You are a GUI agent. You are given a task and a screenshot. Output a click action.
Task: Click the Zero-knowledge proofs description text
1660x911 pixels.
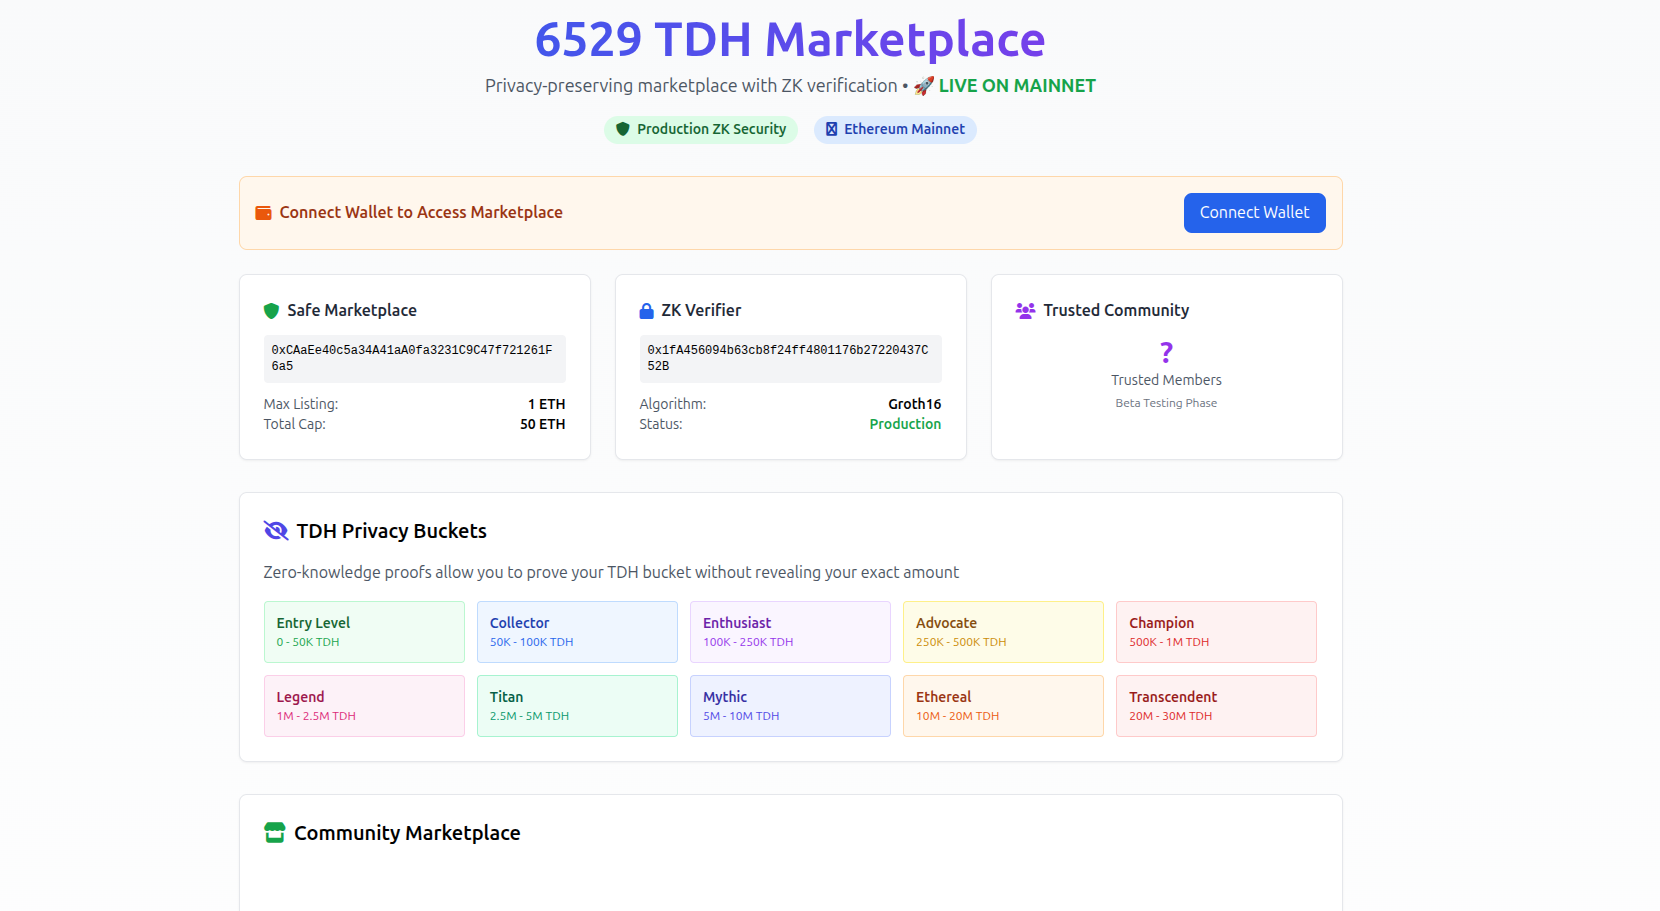[x=611, y=573]
